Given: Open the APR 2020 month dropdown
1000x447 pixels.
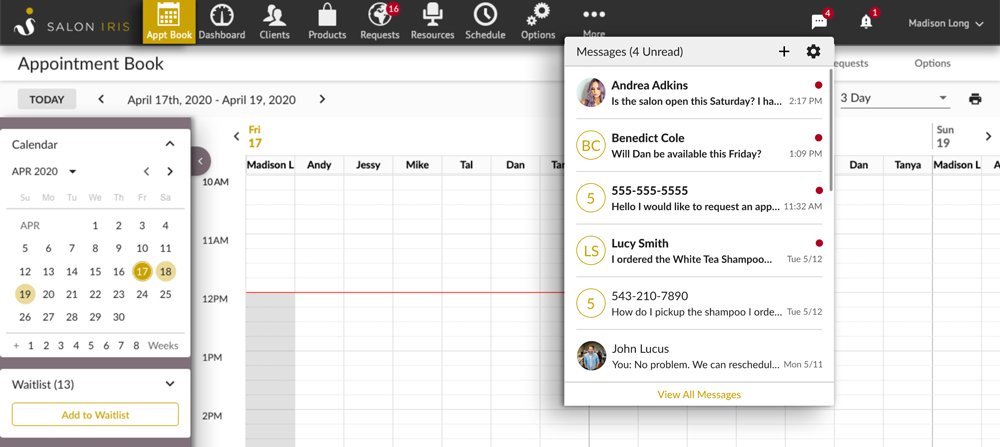Looking at the screenshot, I should 45,171.
